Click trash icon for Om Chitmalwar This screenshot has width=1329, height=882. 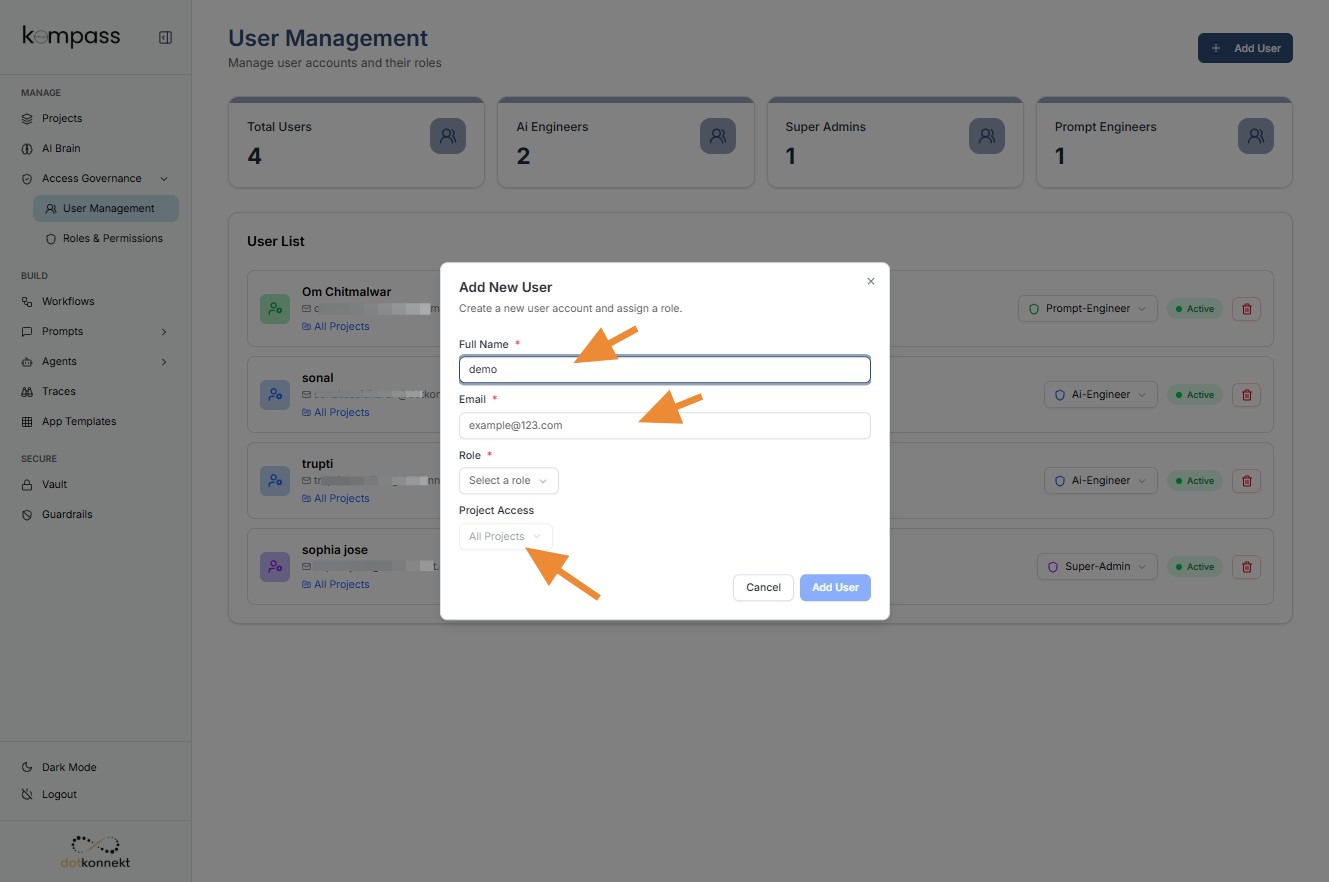pos(1246,309)
